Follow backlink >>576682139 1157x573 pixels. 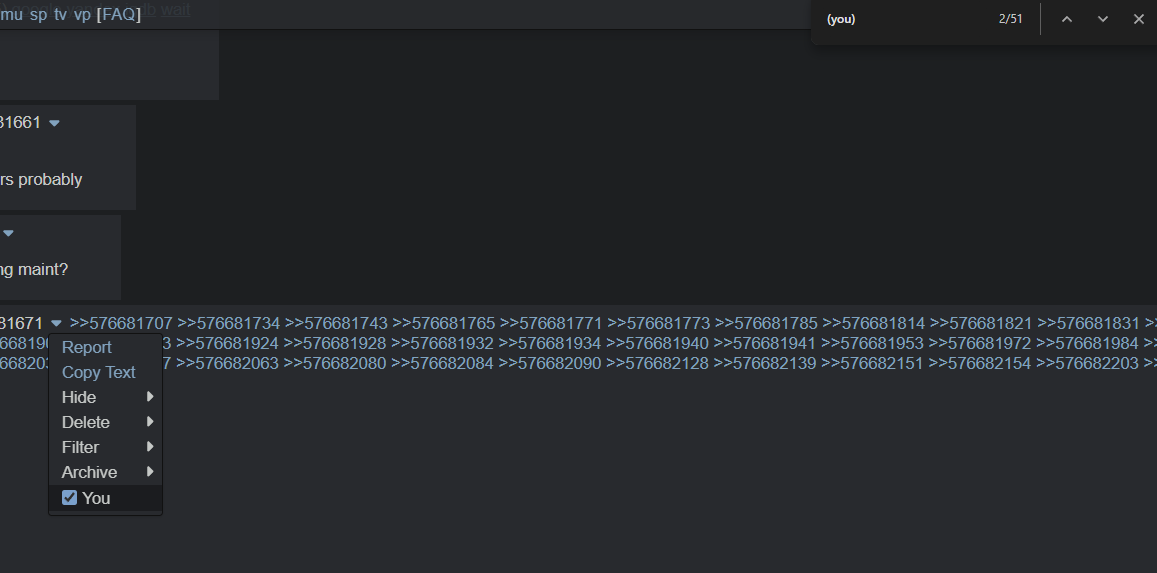(764, 364)
